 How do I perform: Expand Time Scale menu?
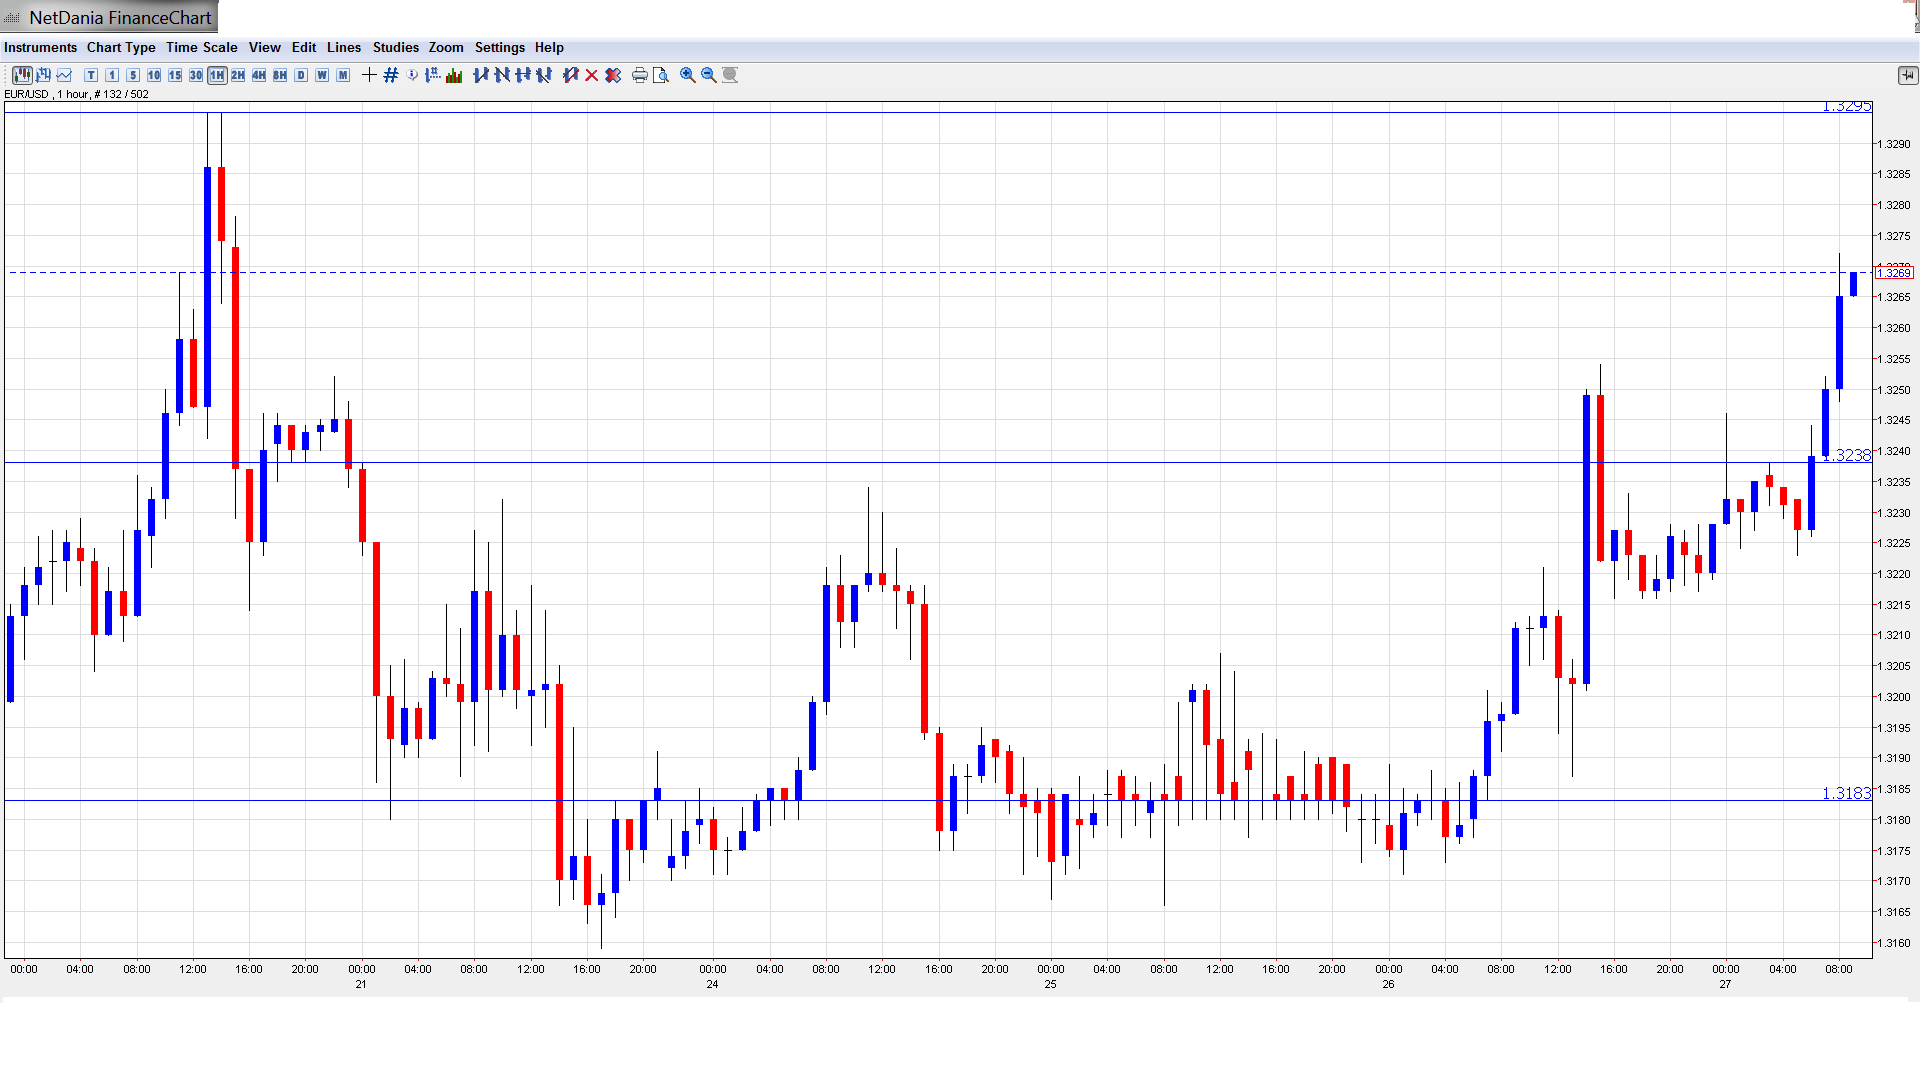pos(201,47)
